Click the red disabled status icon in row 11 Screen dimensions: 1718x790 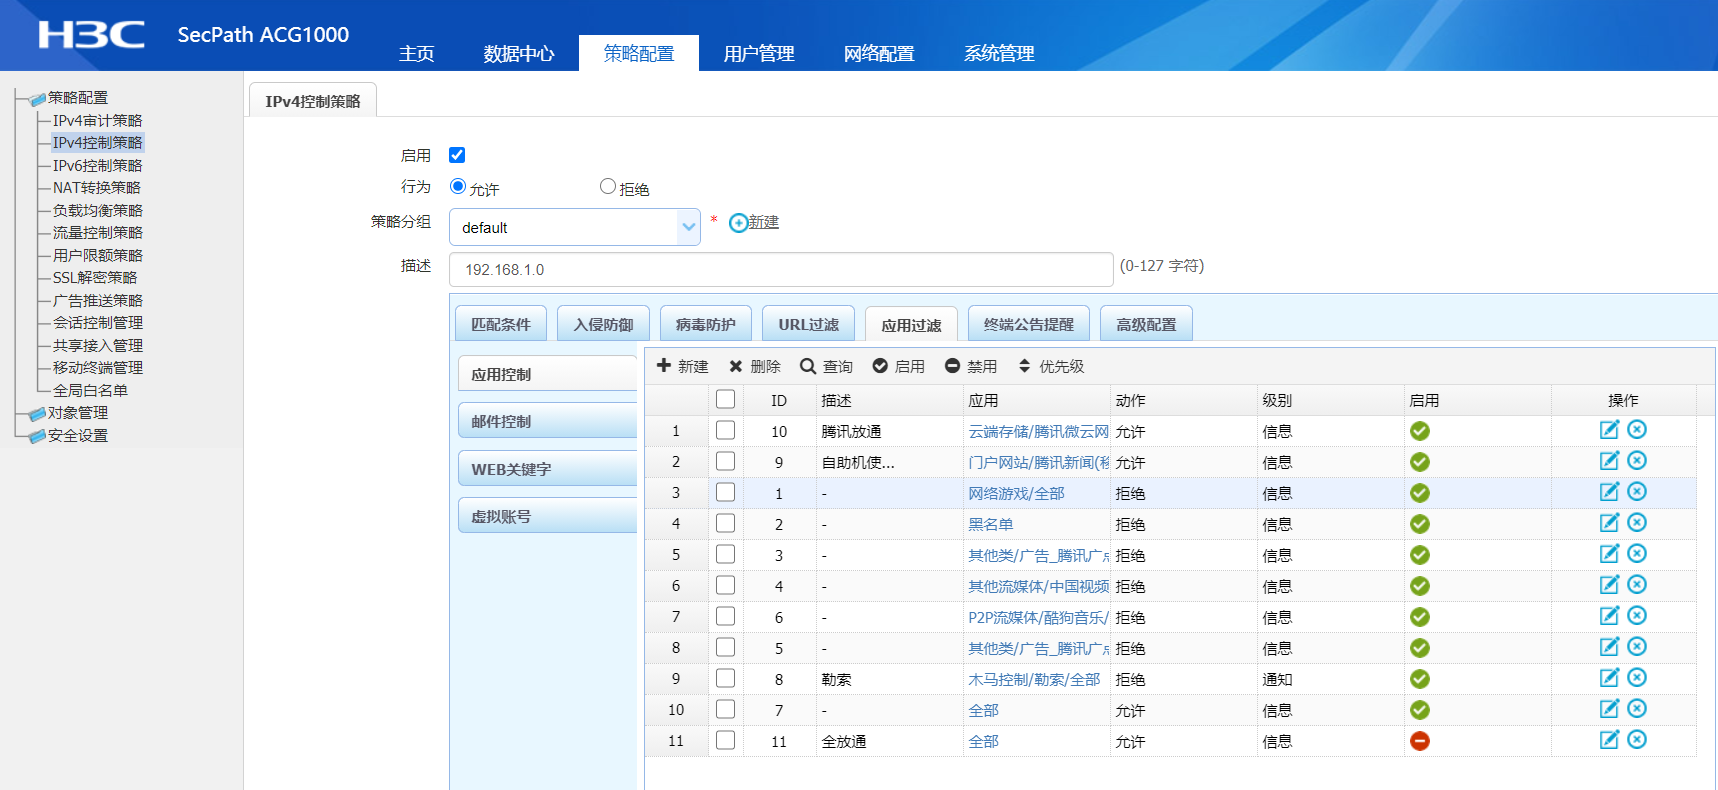1419,741
